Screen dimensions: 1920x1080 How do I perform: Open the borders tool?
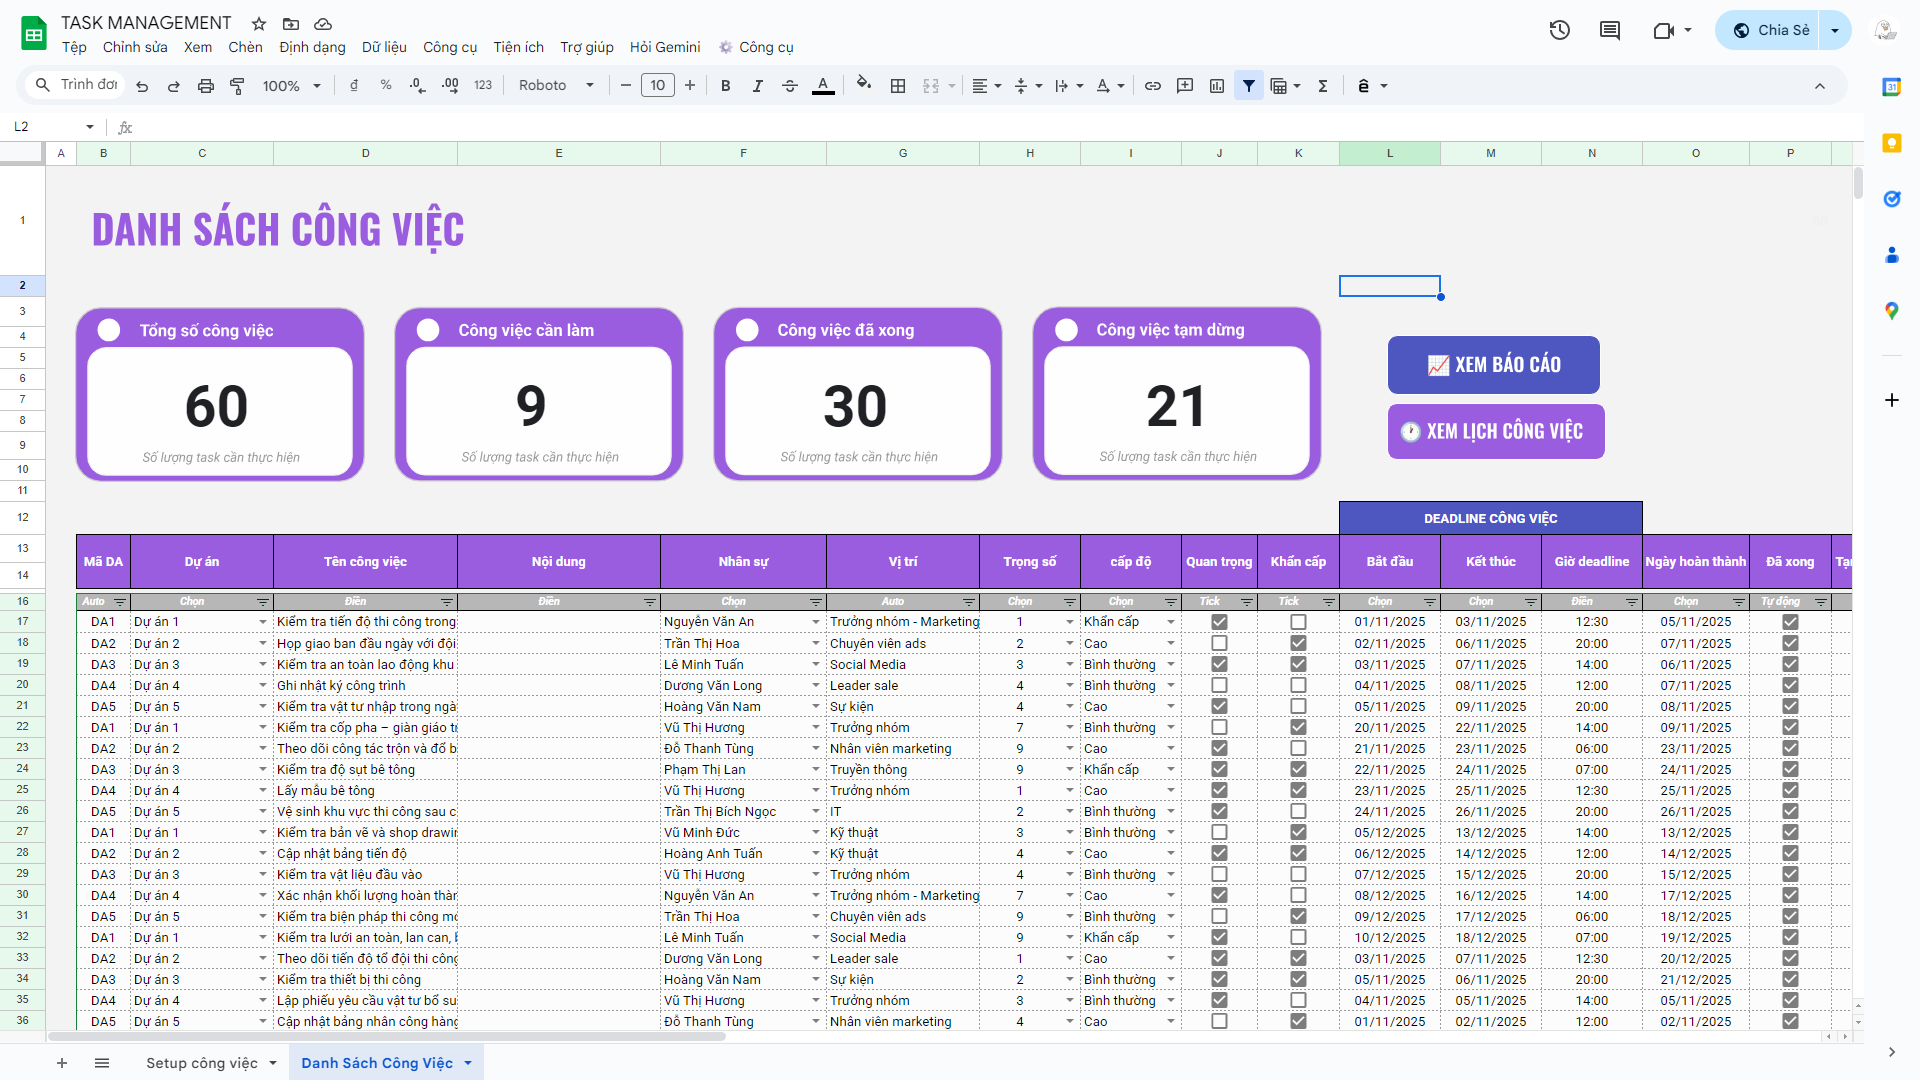point(898,86)
